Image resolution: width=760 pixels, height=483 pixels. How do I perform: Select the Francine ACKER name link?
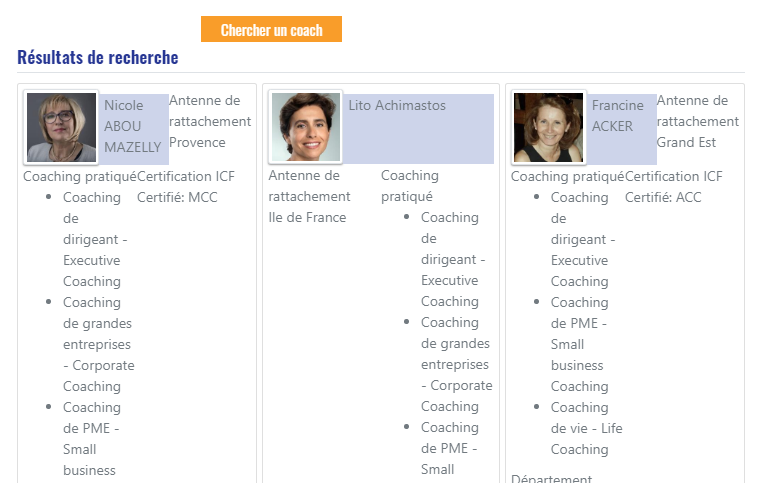[618, 116]
